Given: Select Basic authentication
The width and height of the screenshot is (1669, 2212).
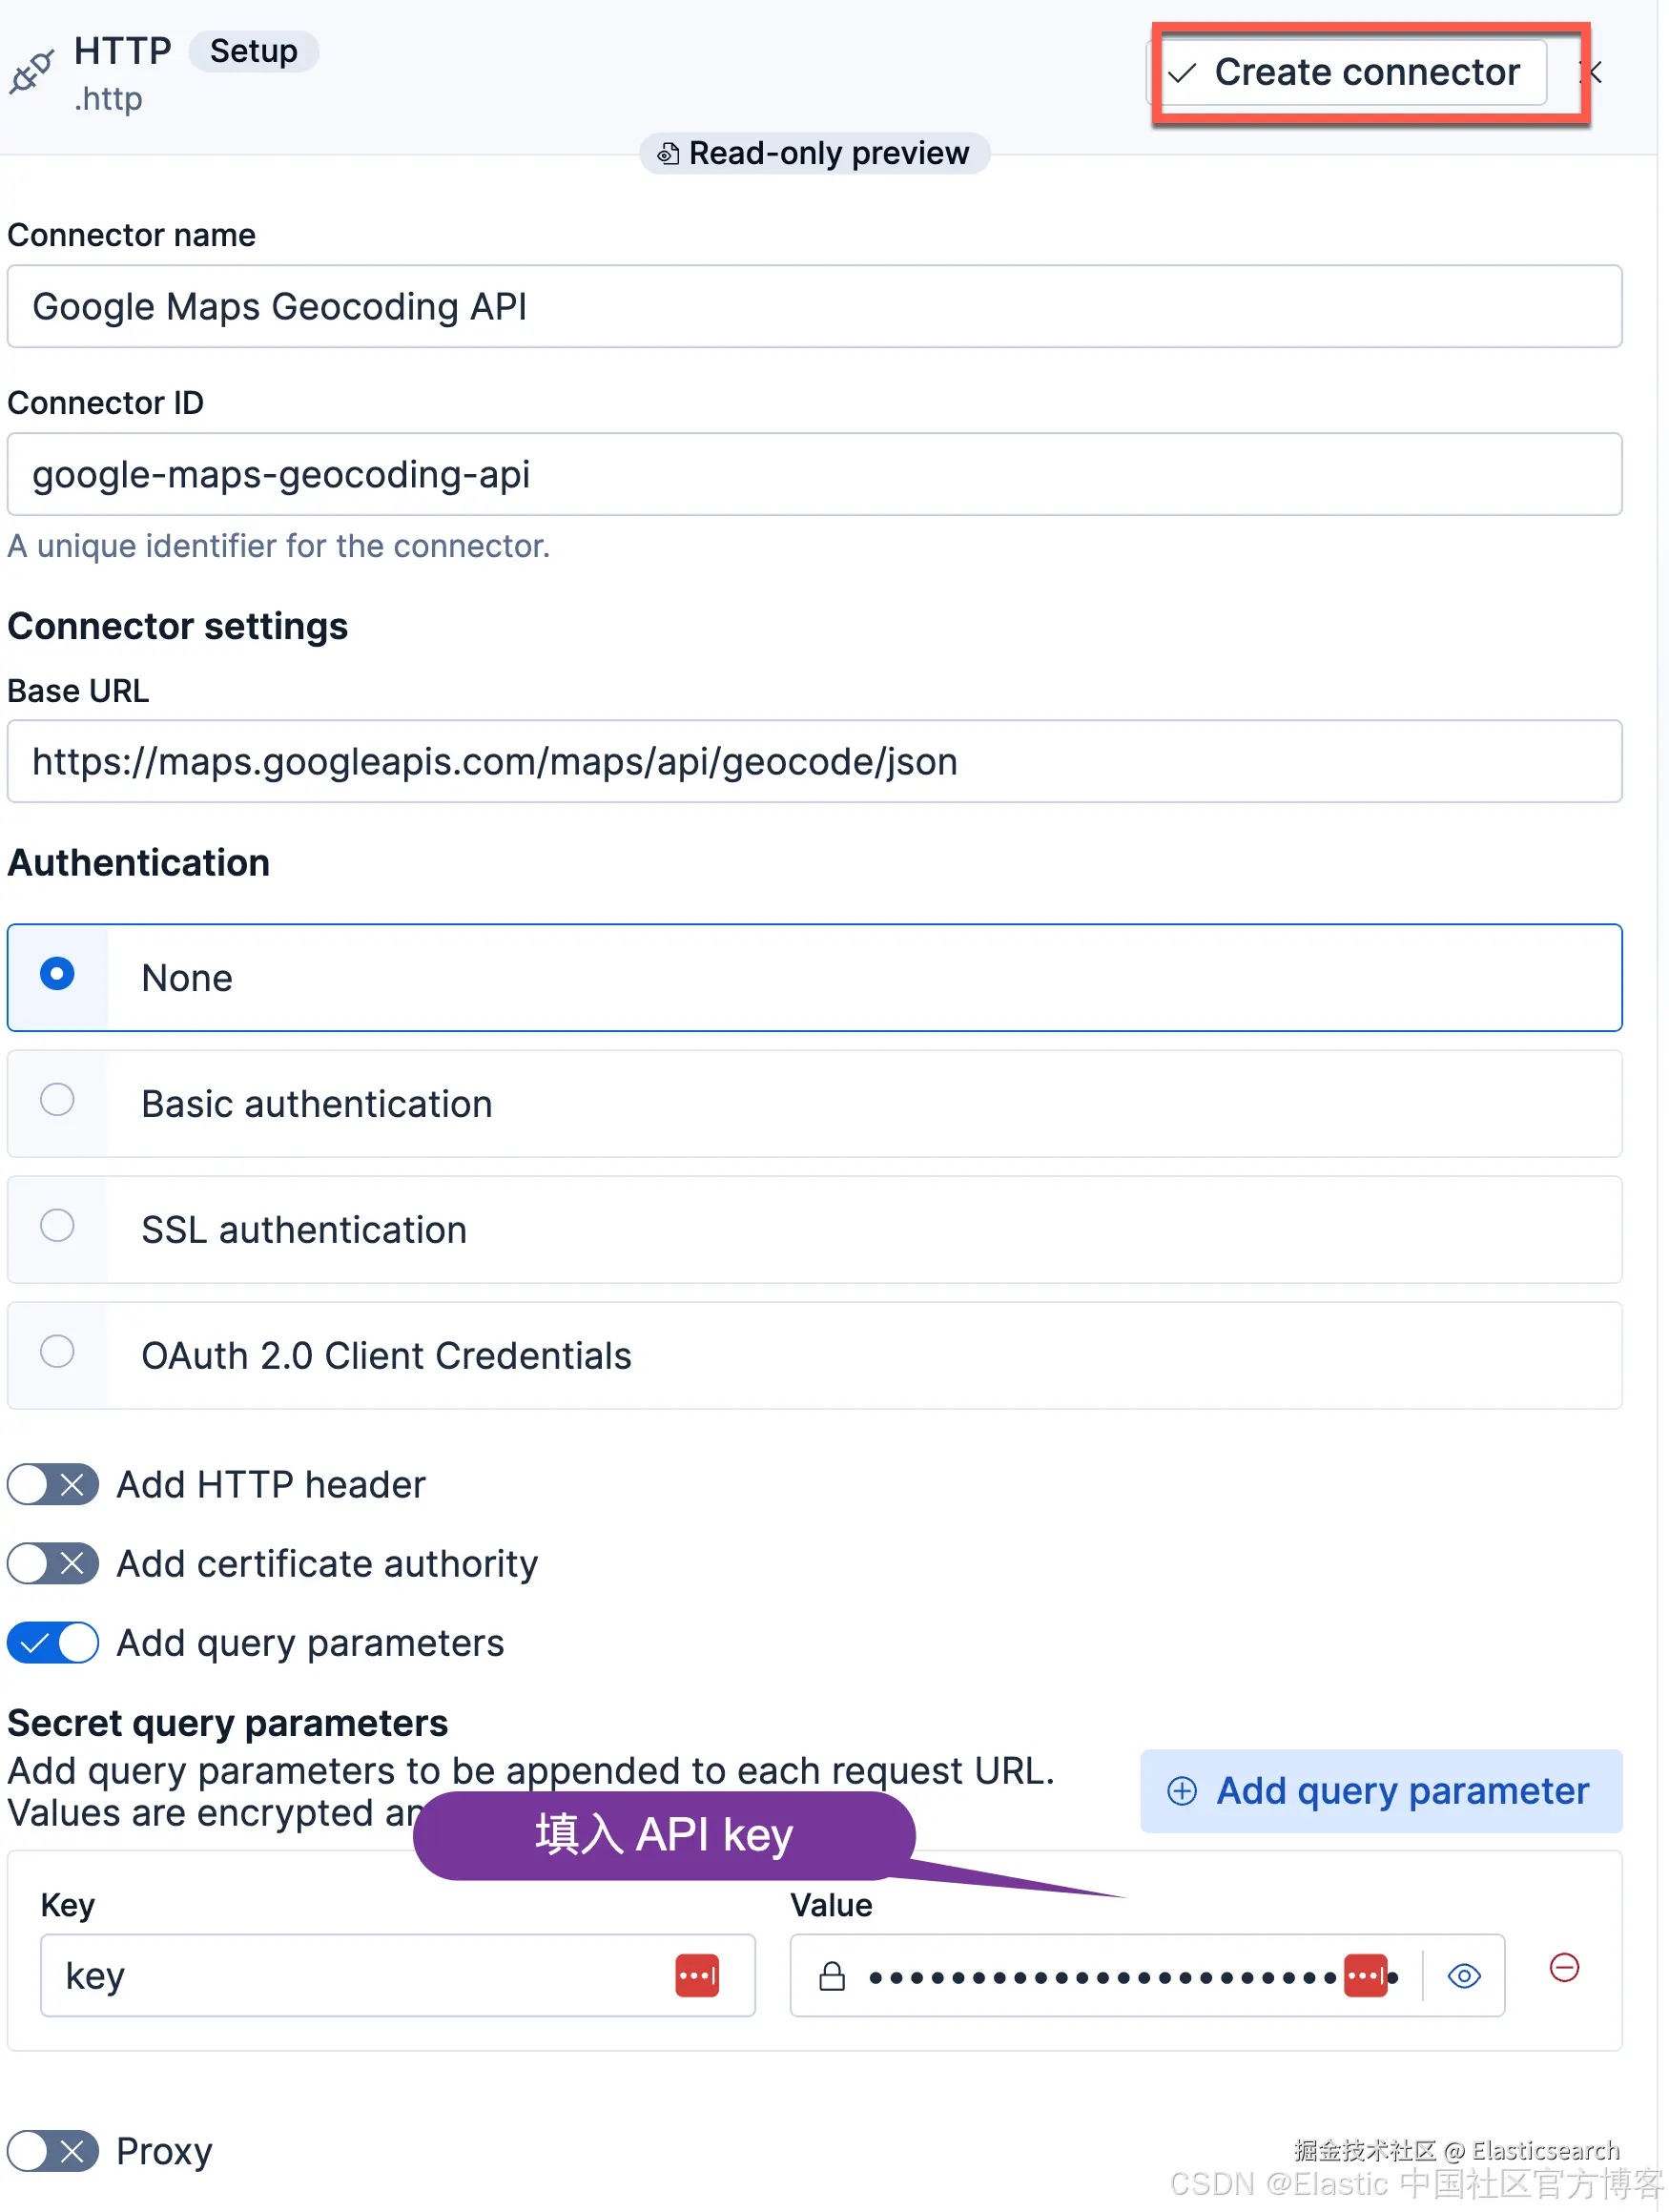Looking at the screenshot, I should 814,1103.
